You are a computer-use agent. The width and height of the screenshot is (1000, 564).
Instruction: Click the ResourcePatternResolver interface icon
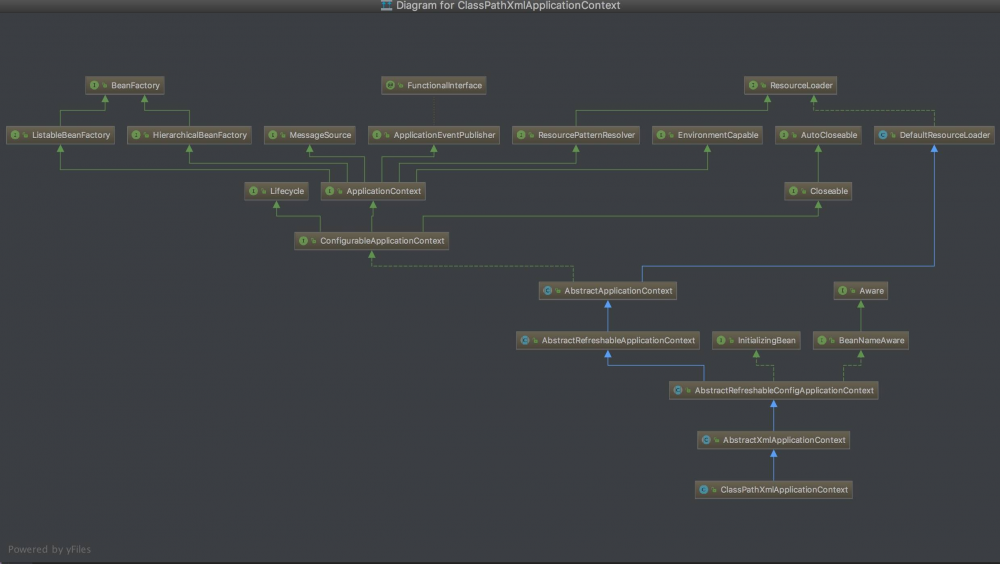[x=521, y=135]
